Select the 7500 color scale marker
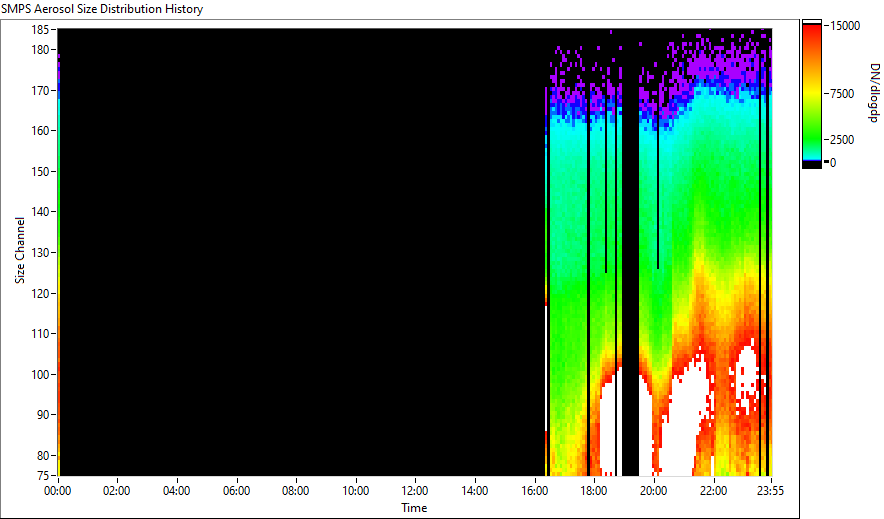 [x=842, y=94]
